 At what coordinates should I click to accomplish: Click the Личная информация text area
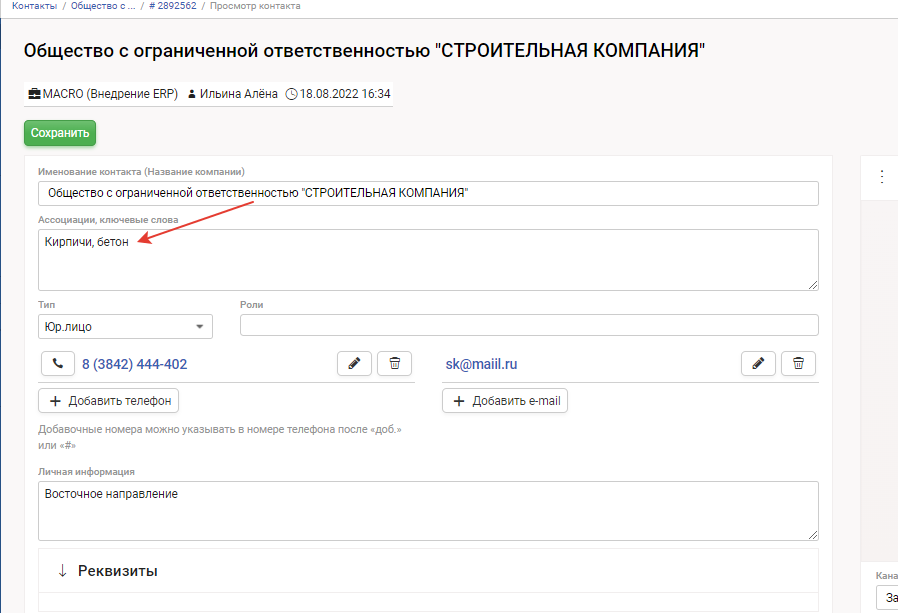coord(428,510)
